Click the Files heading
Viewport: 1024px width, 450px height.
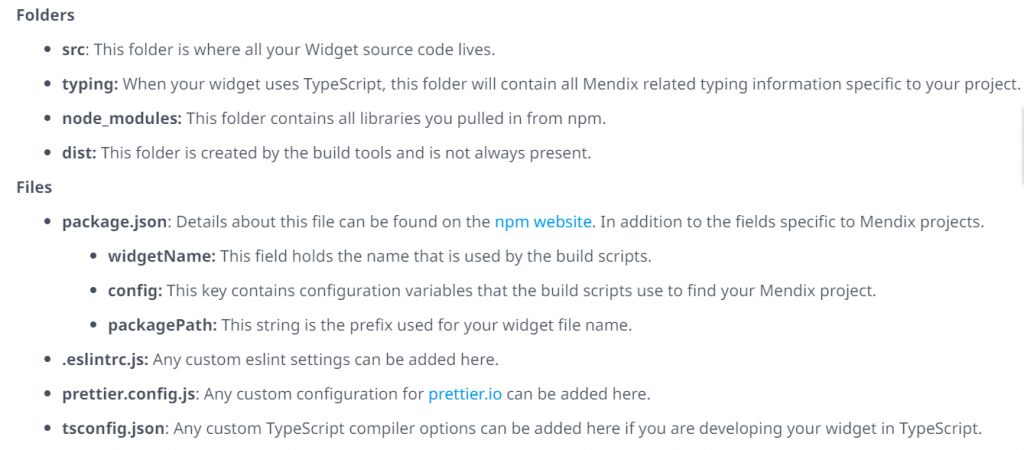(x=34, y=187)
